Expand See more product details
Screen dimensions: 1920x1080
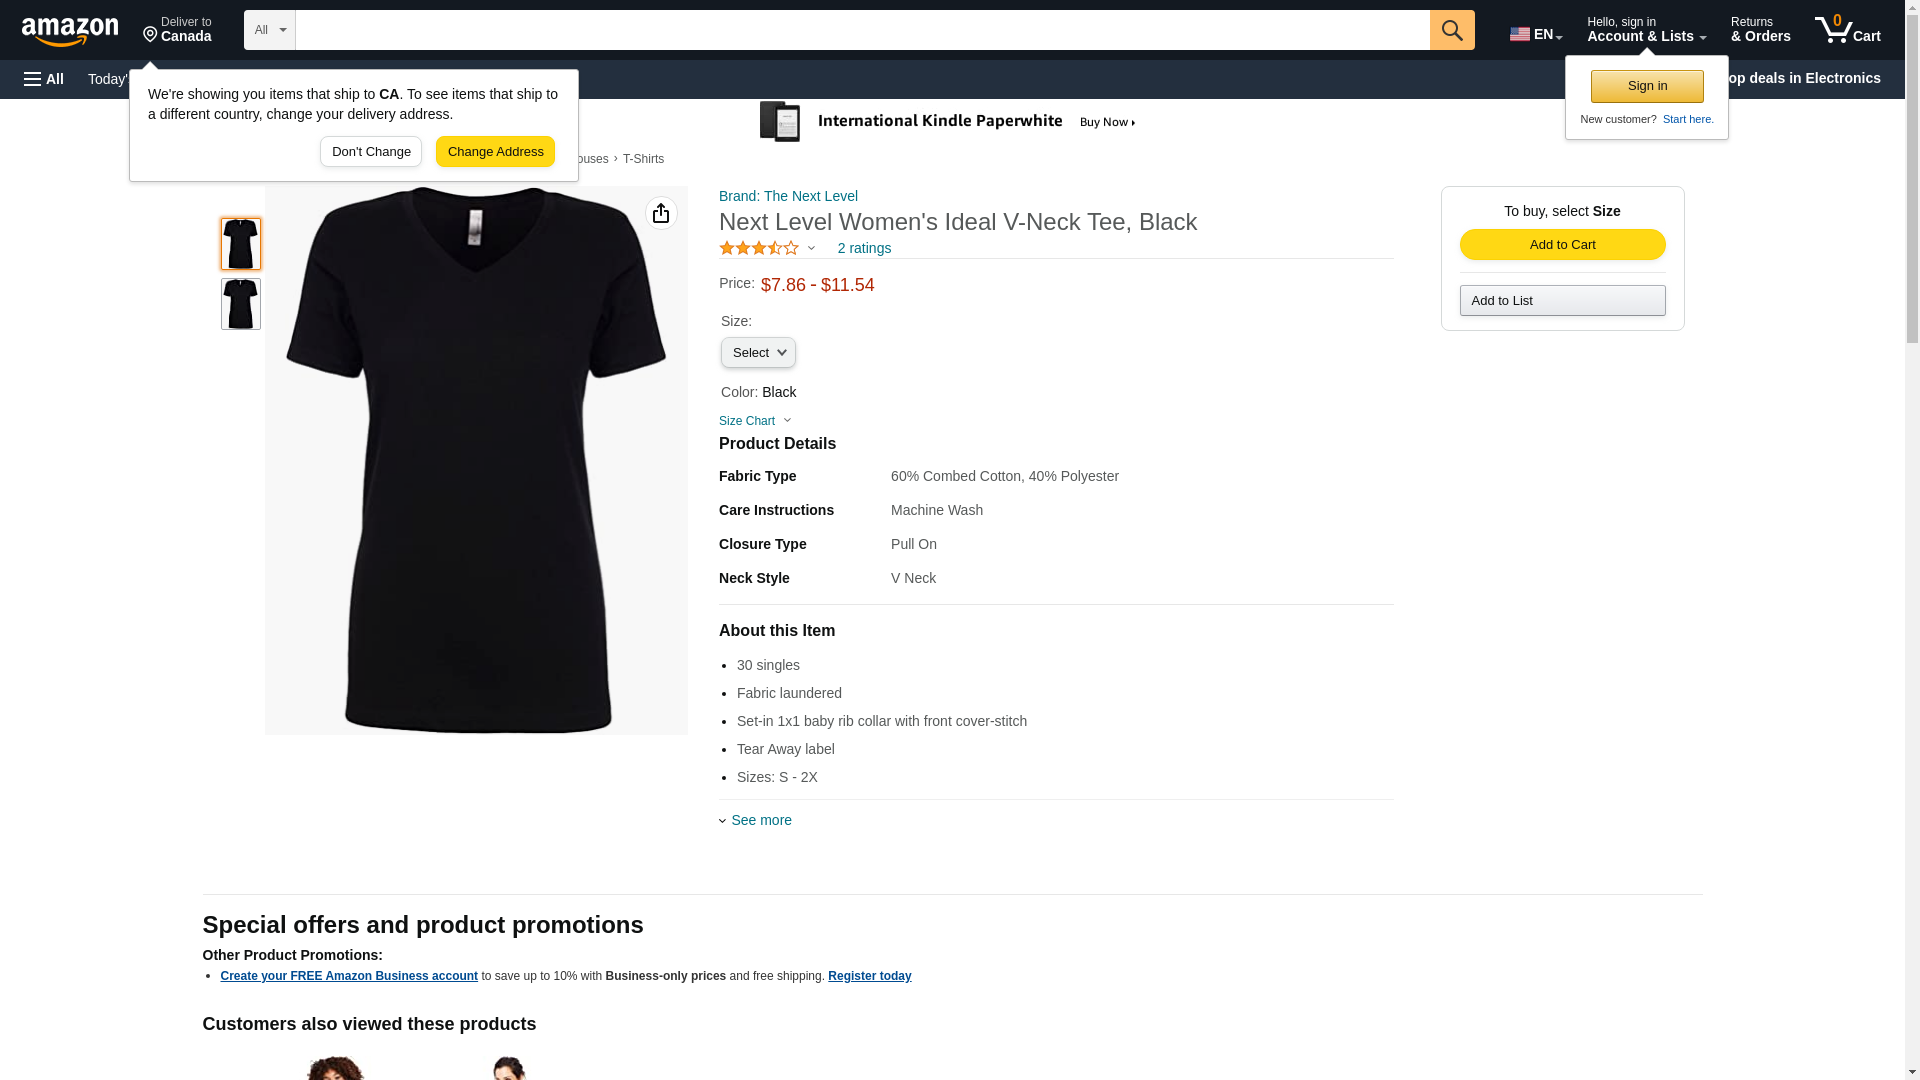760,820
